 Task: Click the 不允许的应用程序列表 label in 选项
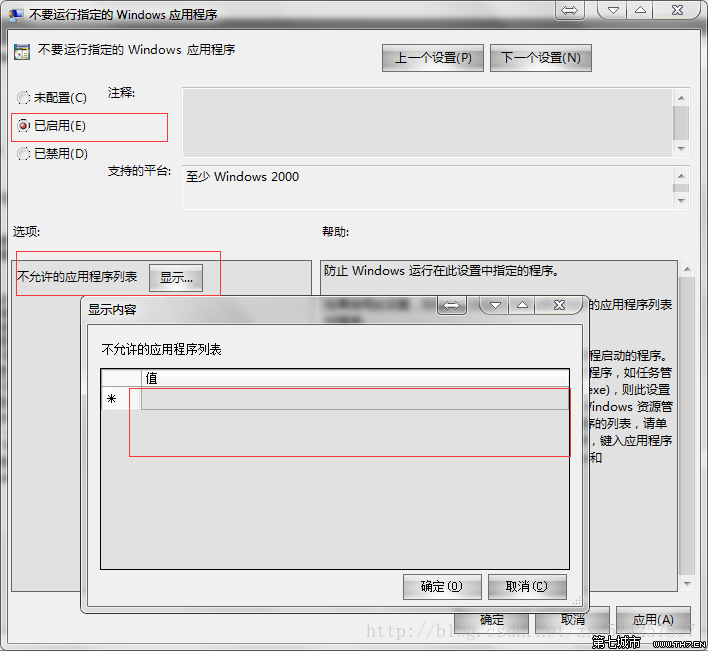click(x=77, y=276)
